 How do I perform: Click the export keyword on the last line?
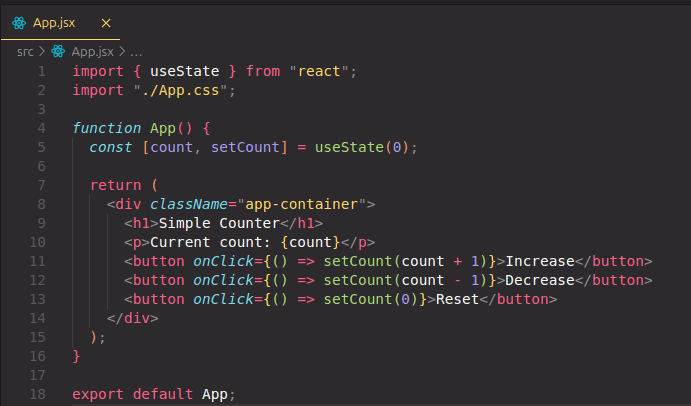point(98,394)
